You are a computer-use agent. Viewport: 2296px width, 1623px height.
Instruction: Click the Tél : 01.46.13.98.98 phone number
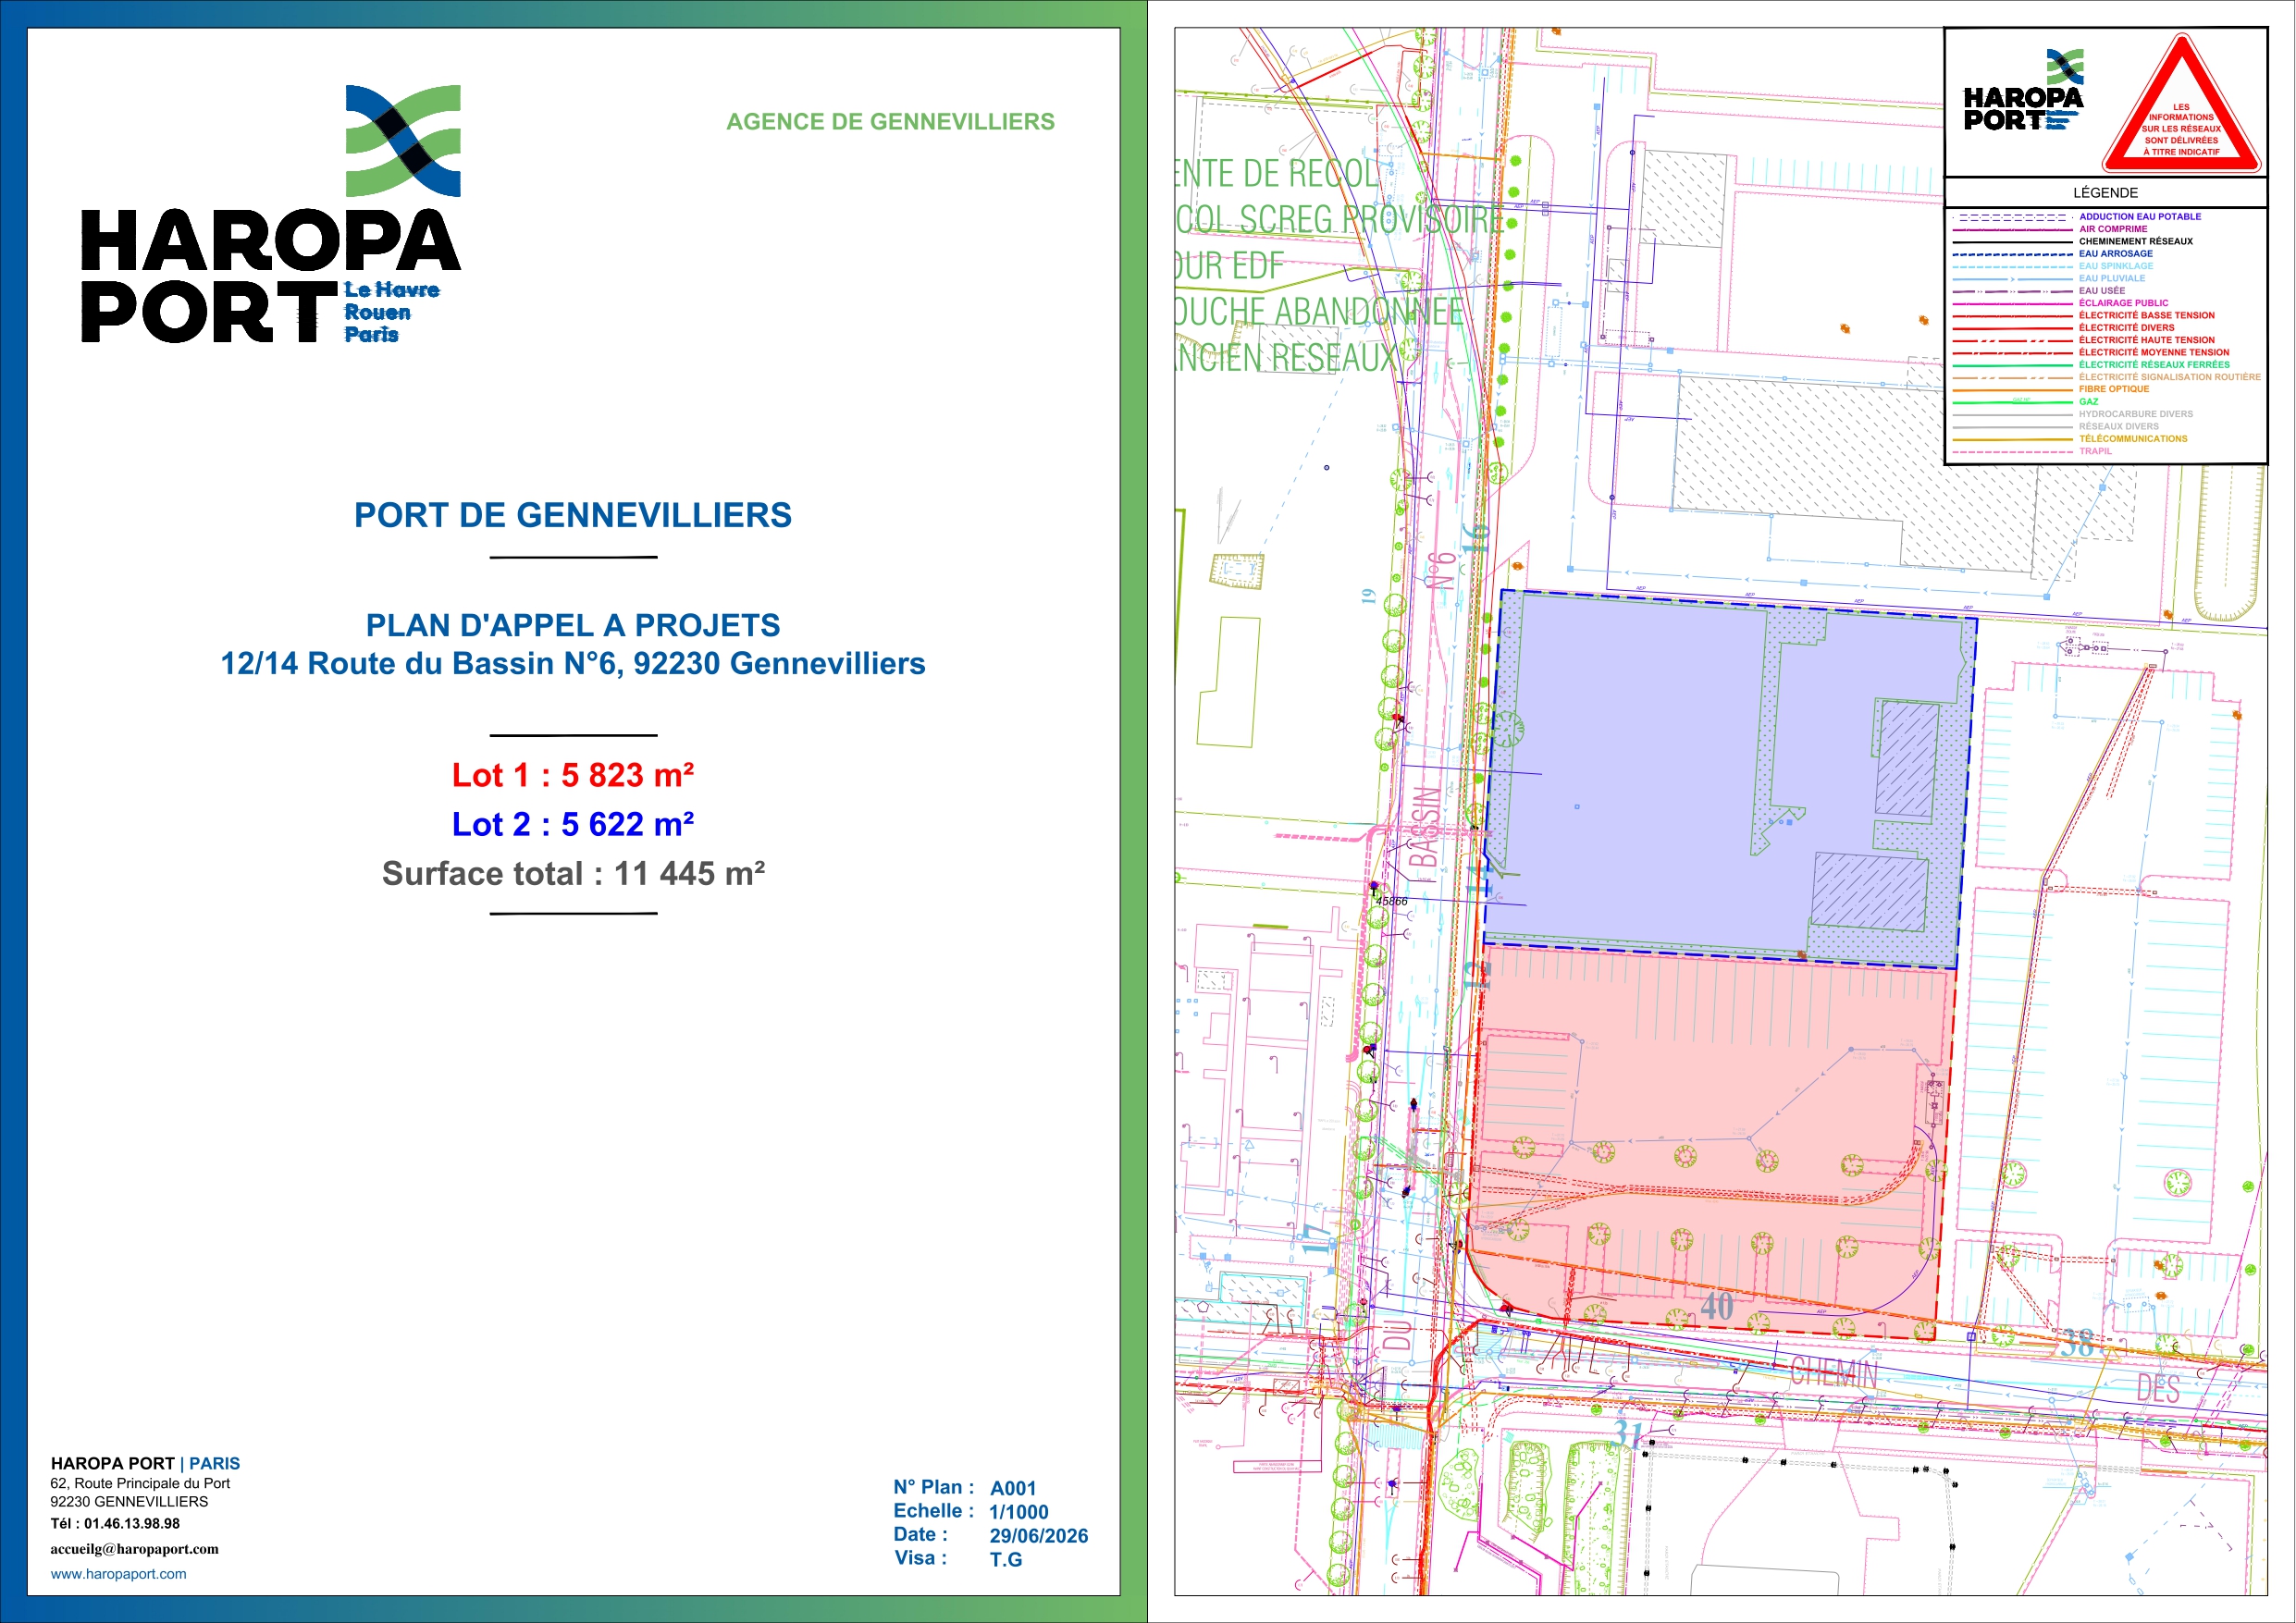(115, 1523)
